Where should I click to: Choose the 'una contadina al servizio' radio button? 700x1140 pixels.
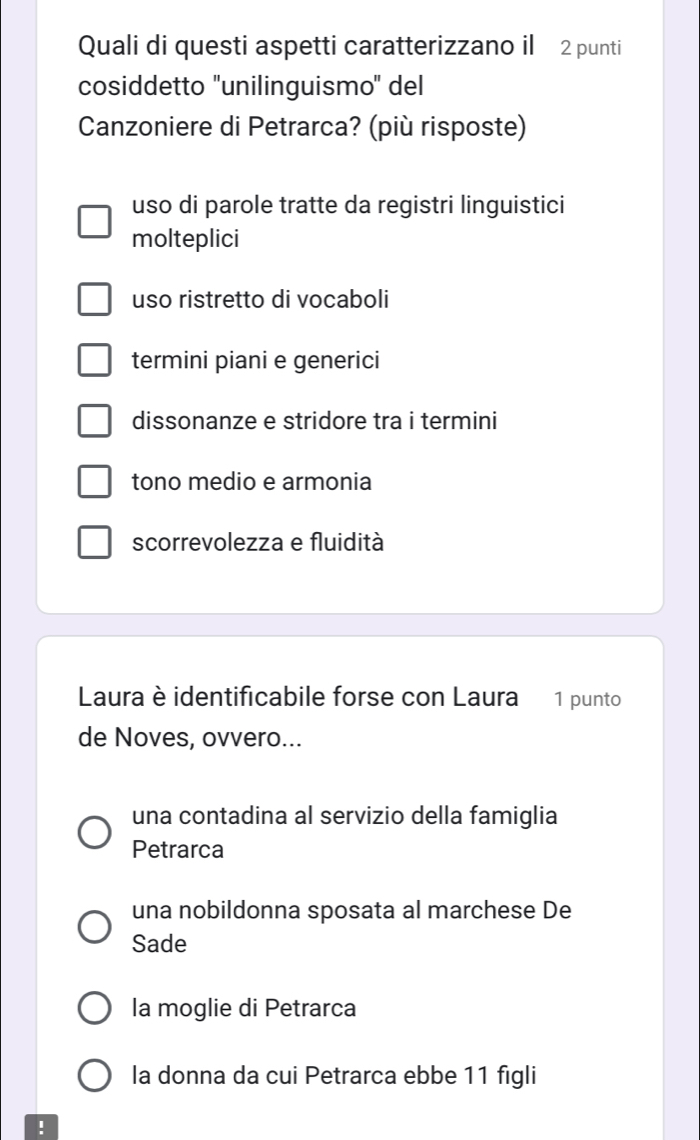[96, 834]
